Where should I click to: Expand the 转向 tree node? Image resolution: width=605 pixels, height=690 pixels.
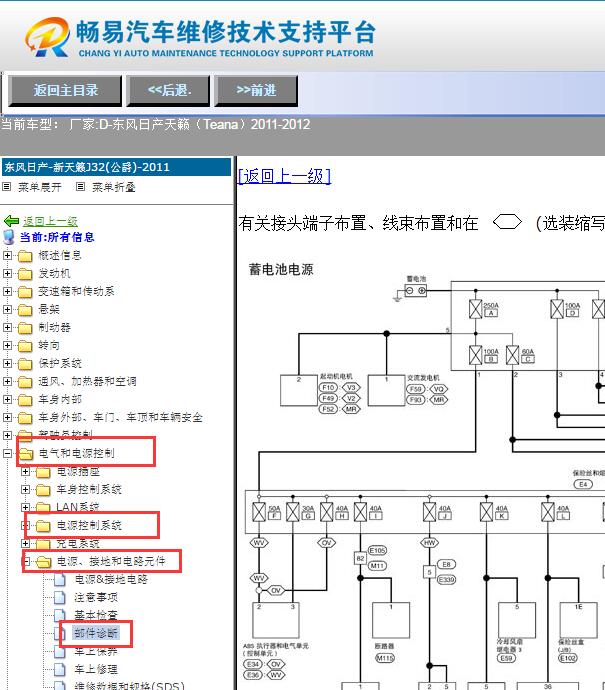pos(7,345)
